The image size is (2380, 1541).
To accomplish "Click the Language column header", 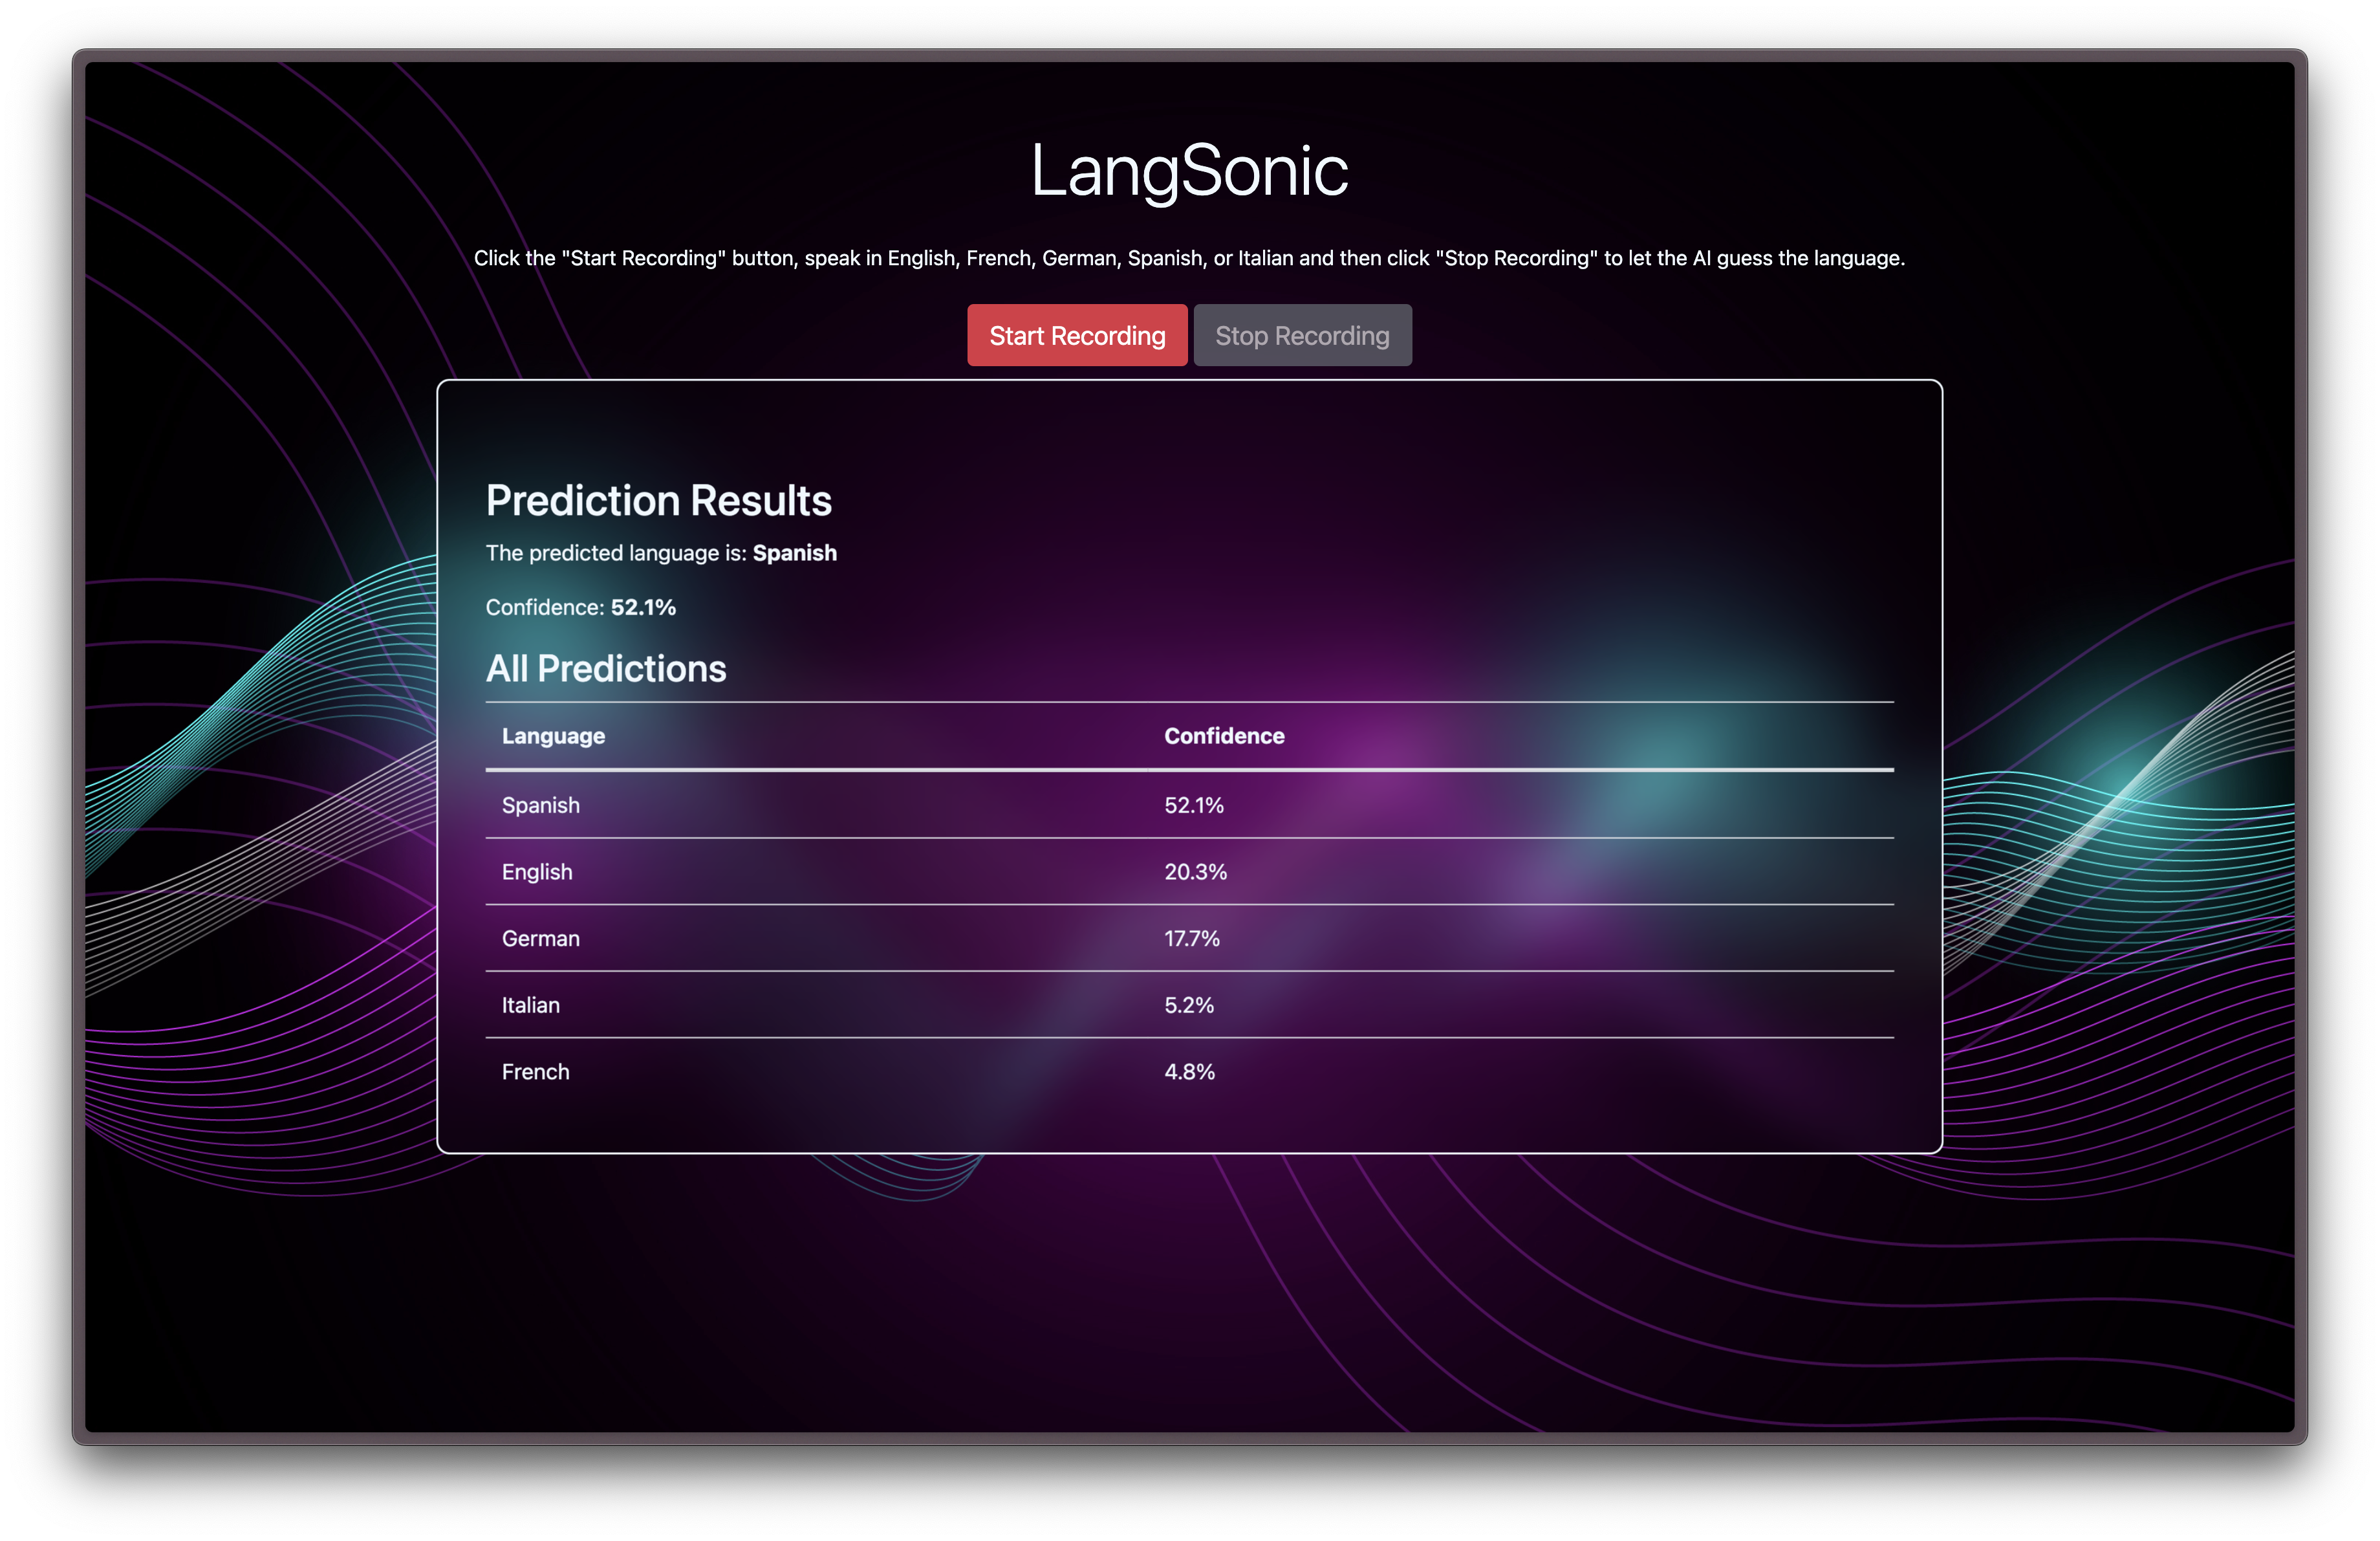I will [553, 736].
